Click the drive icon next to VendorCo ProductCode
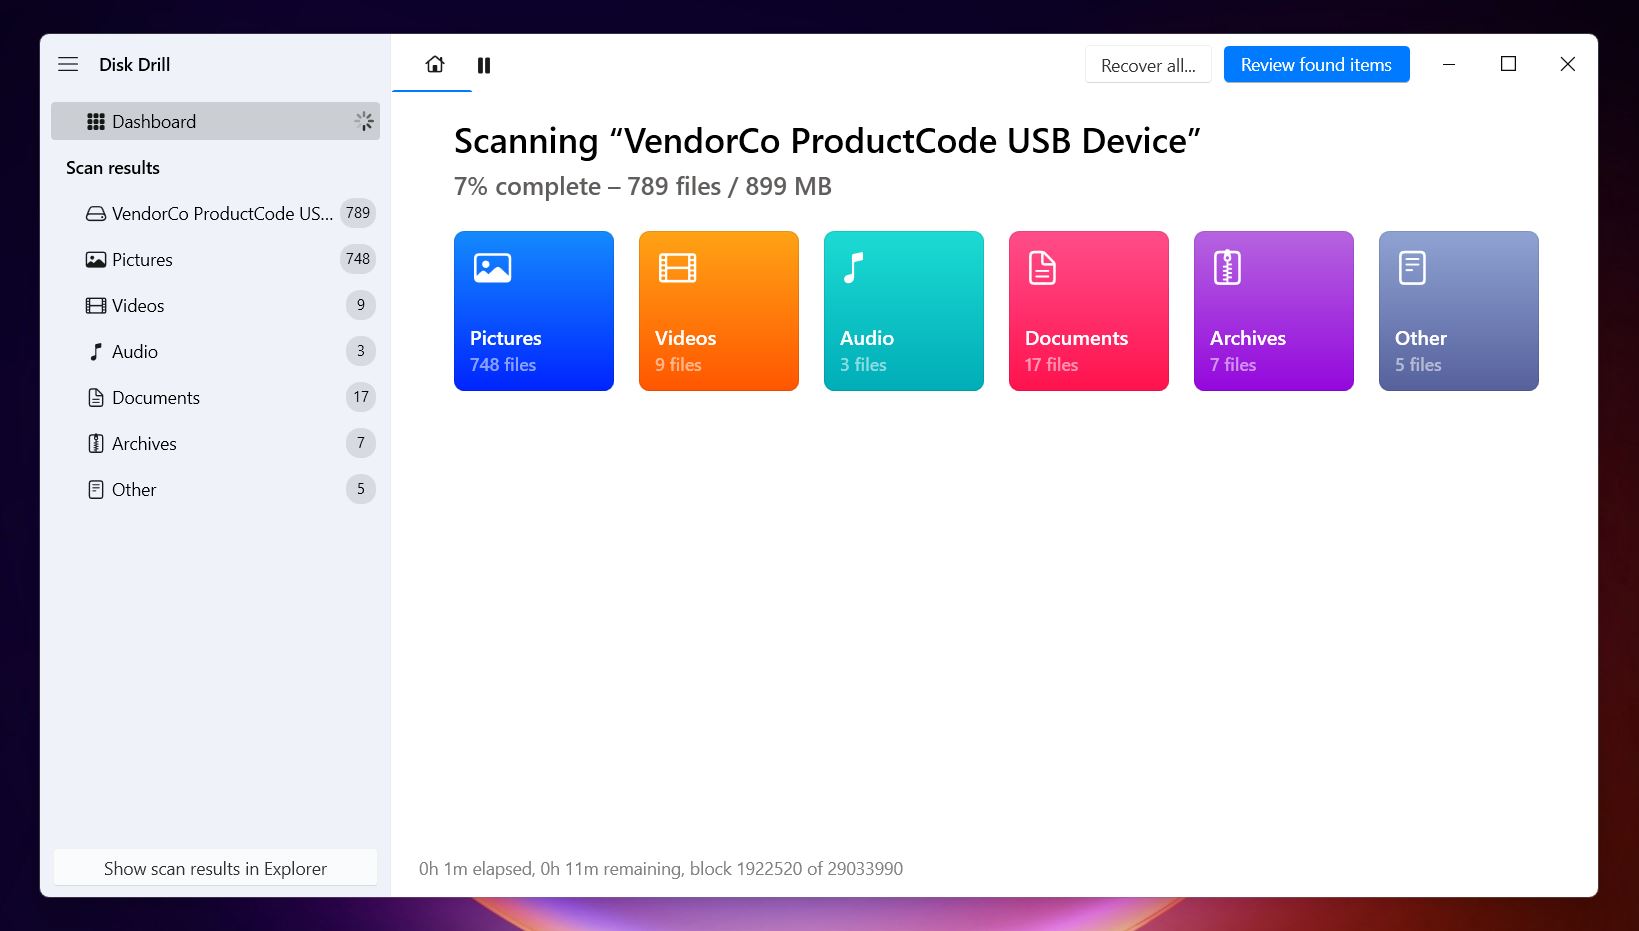Viewport: 1639px width, 931px height. click(x=96, y=213)
